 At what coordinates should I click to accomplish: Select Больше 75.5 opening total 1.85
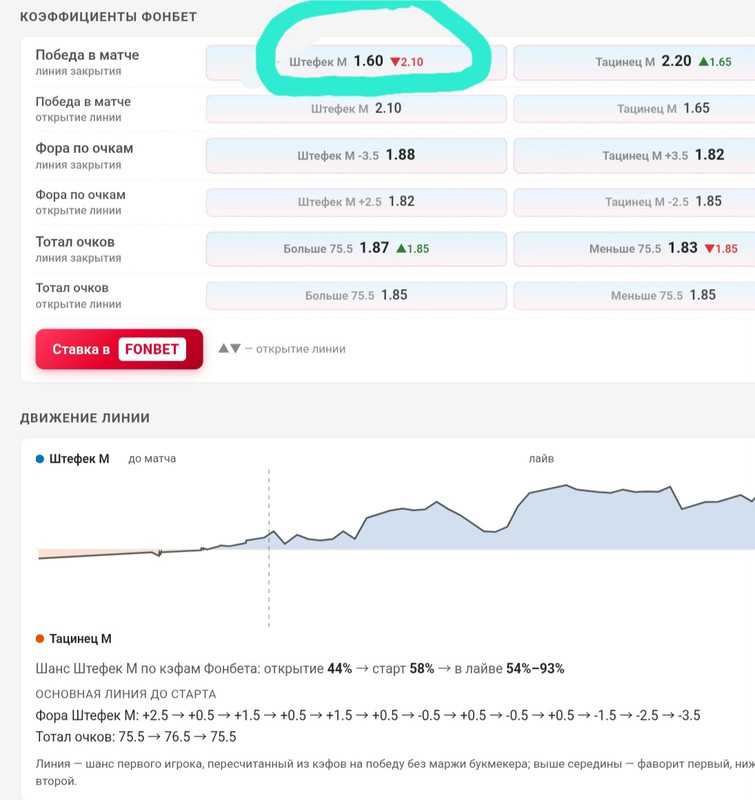pyautogui.click(x=356, y=295)
